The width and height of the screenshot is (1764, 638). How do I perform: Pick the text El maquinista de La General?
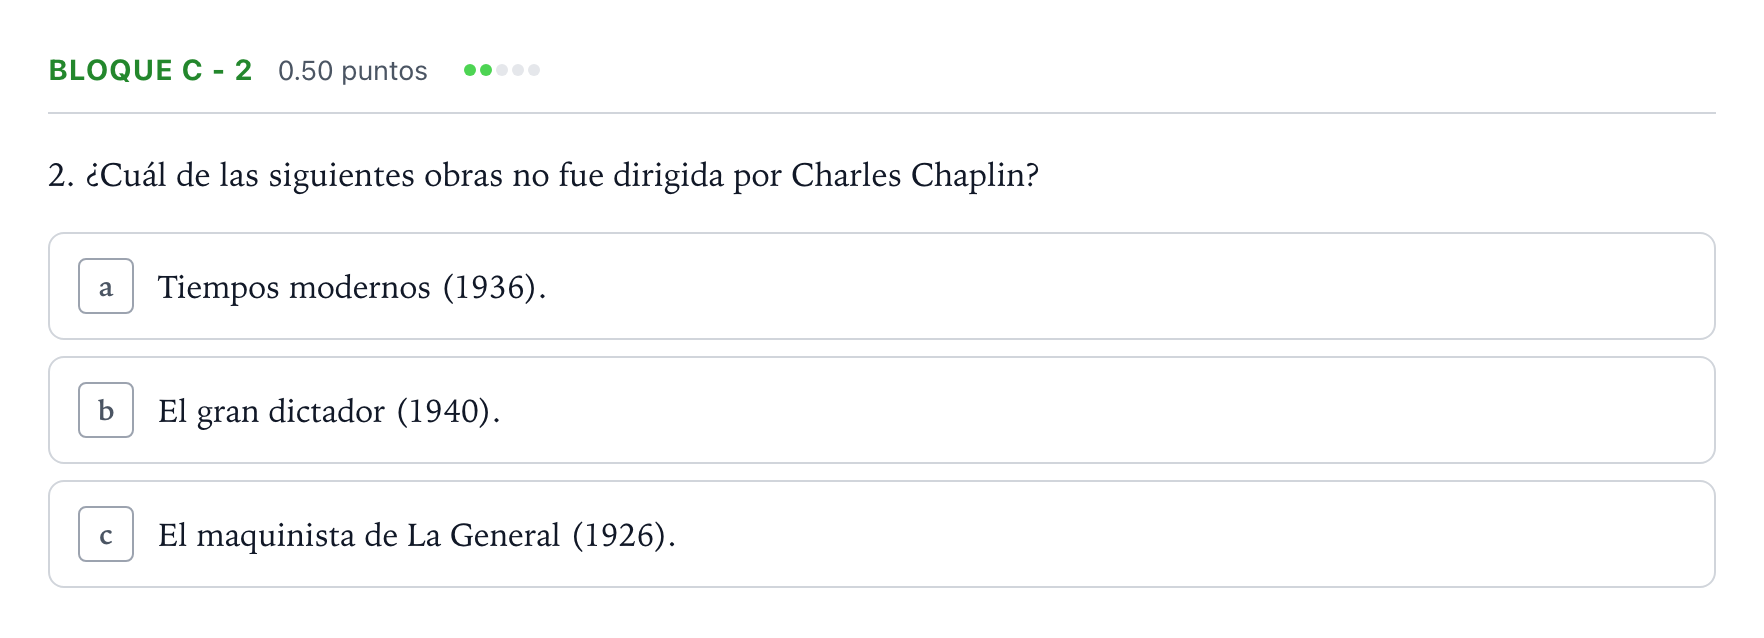(x=359, y=536)
